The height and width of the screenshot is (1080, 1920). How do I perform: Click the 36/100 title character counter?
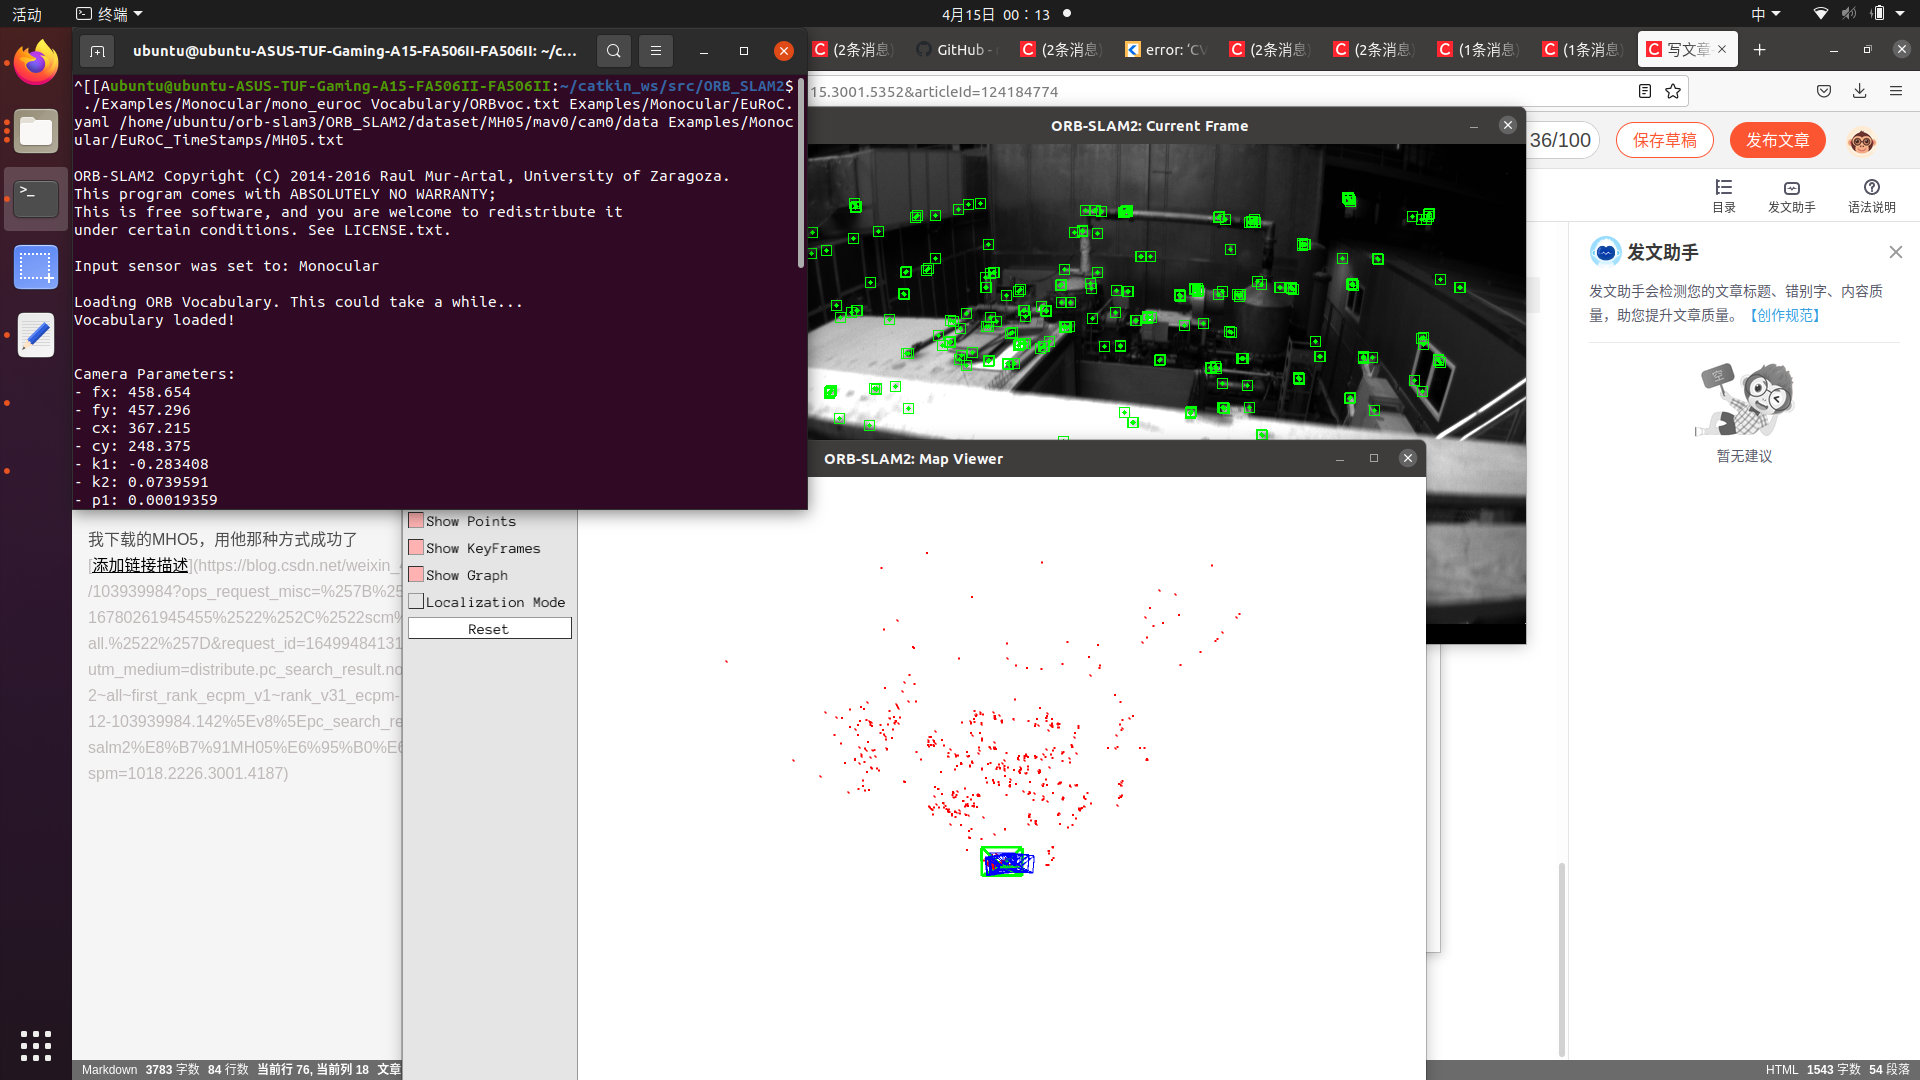point(1560,141)
